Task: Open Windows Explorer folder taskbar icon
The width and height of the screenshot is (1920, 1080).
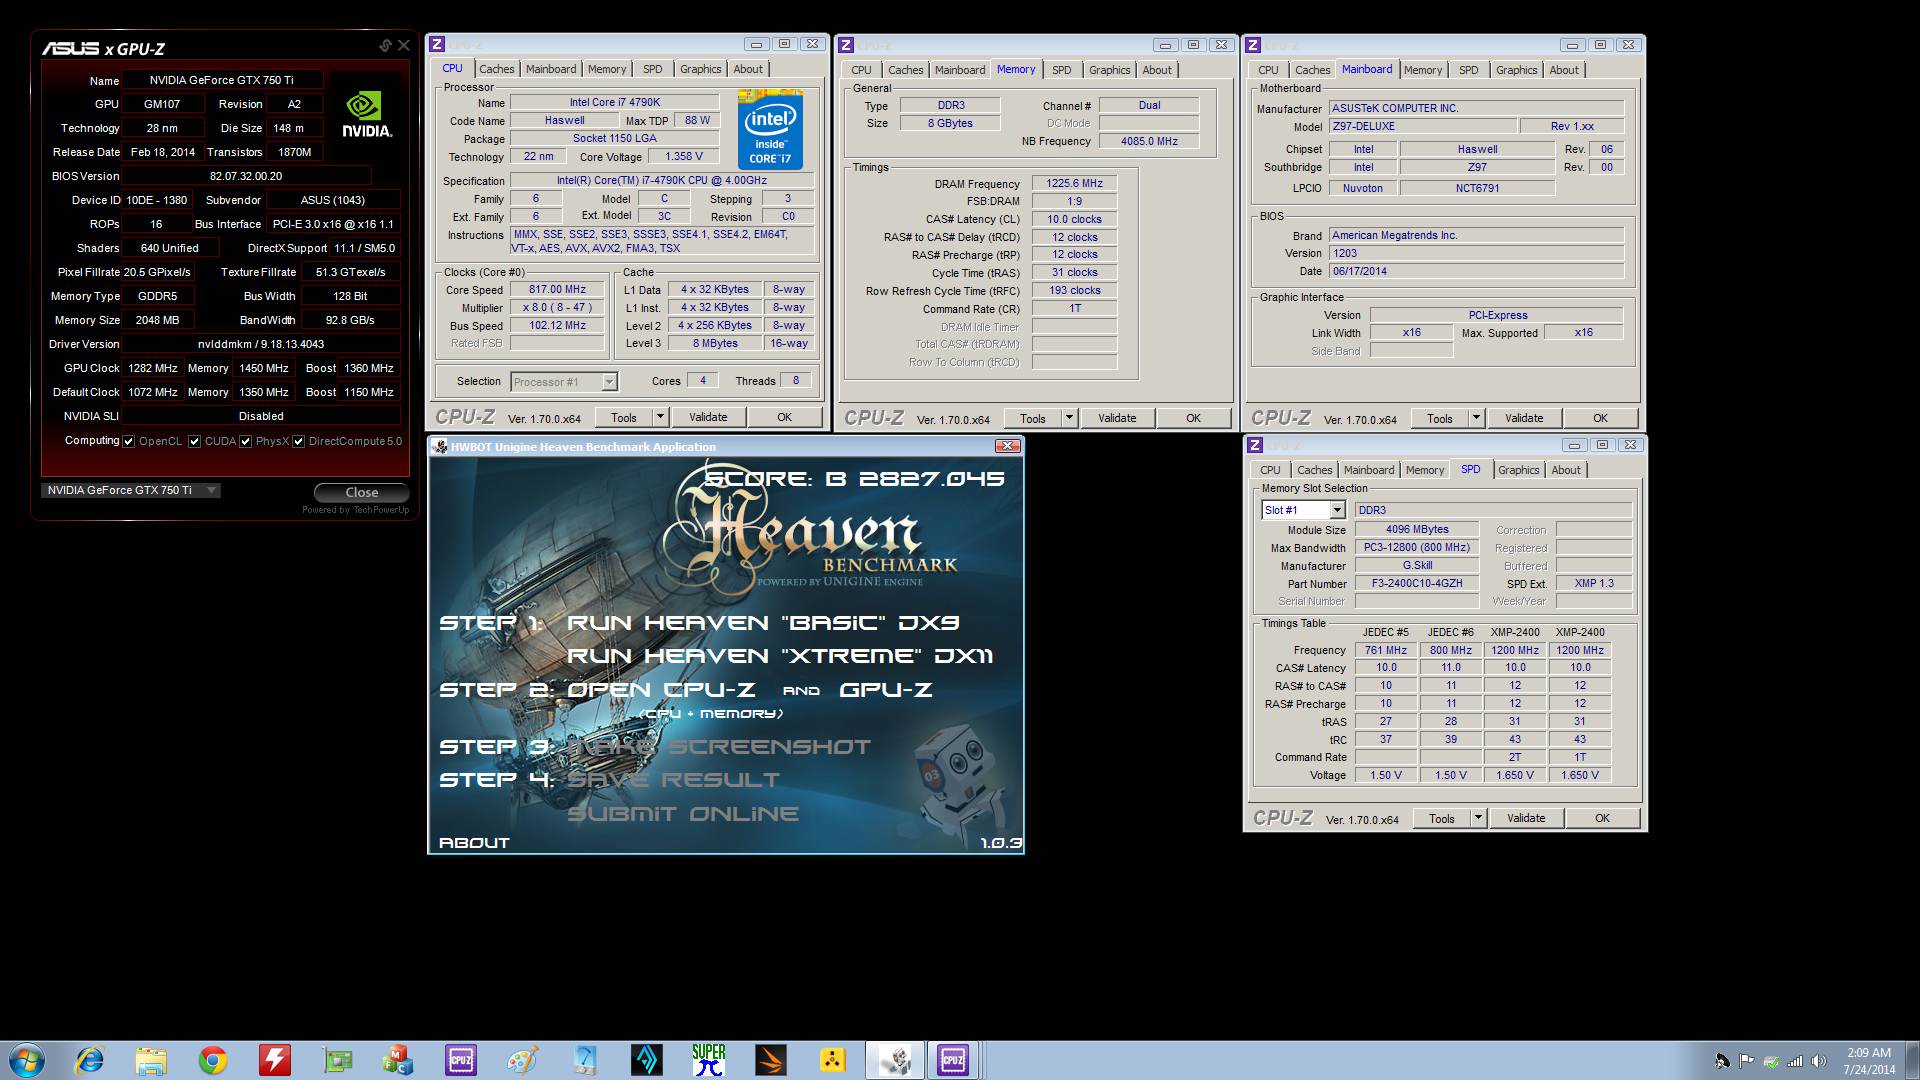Action: coord(151,1059)
